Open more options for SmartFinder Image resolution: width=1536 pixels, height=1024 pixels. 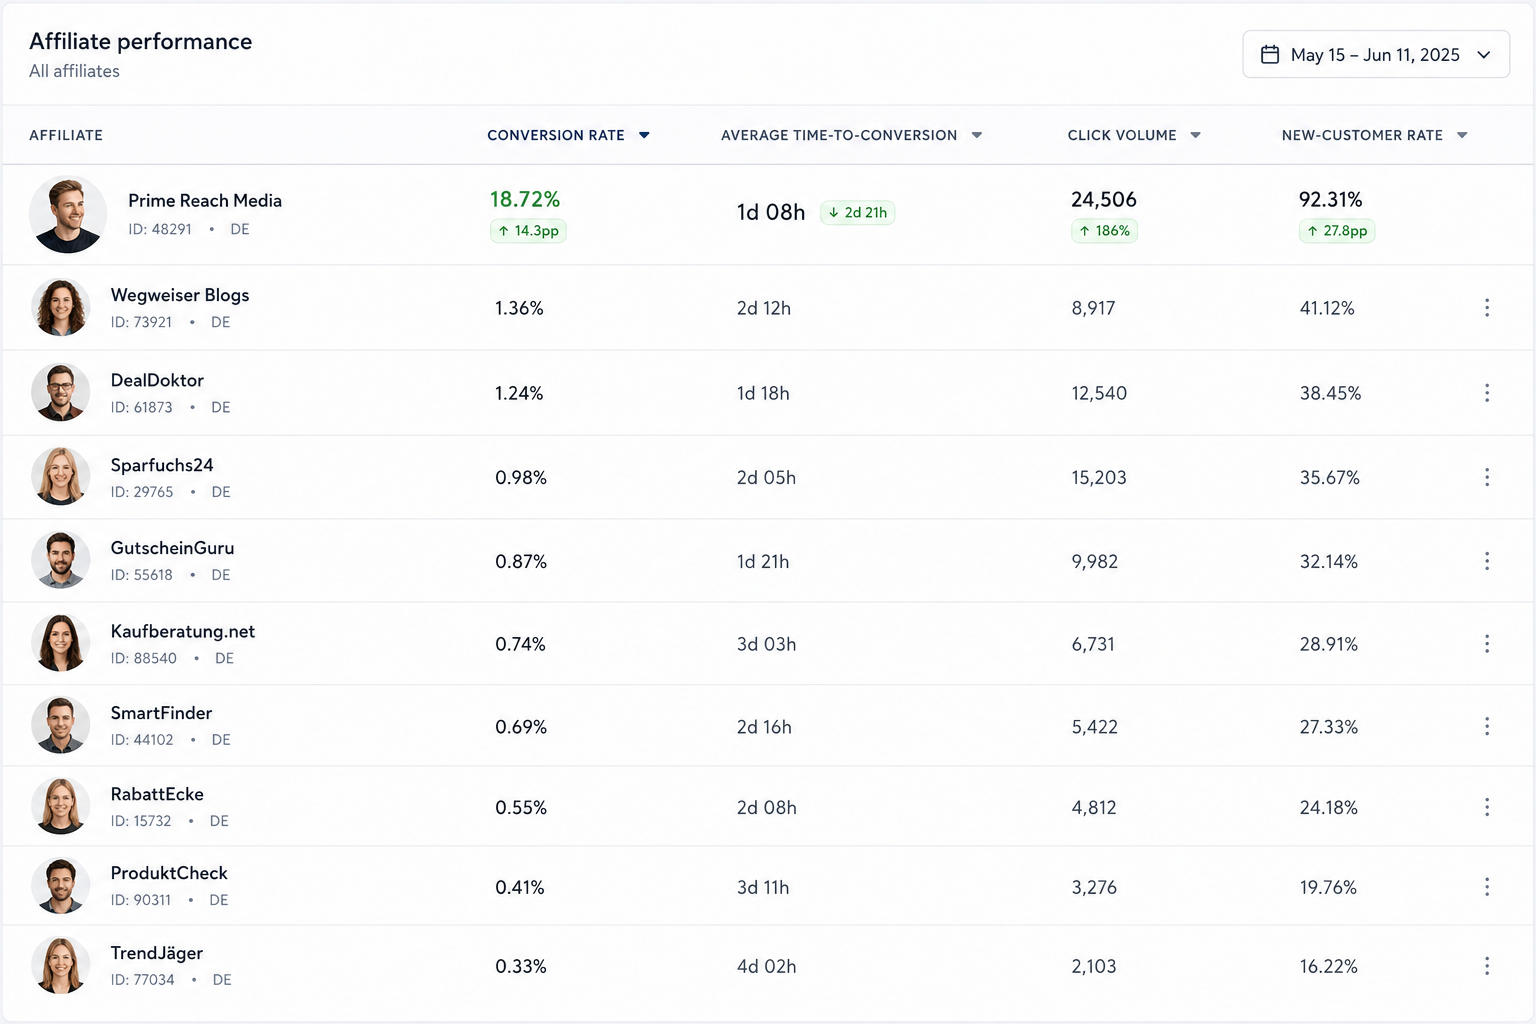[x=1487, y=726]
